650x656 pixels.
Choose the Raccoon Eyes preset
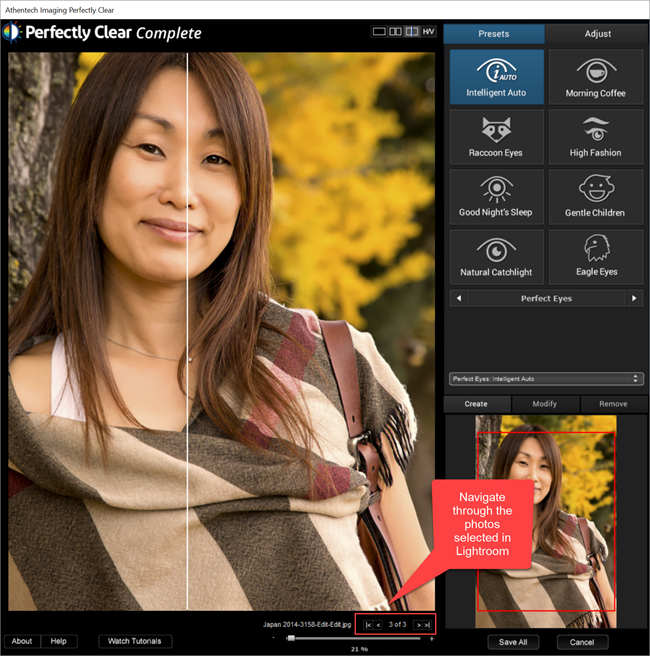(496, 137)
